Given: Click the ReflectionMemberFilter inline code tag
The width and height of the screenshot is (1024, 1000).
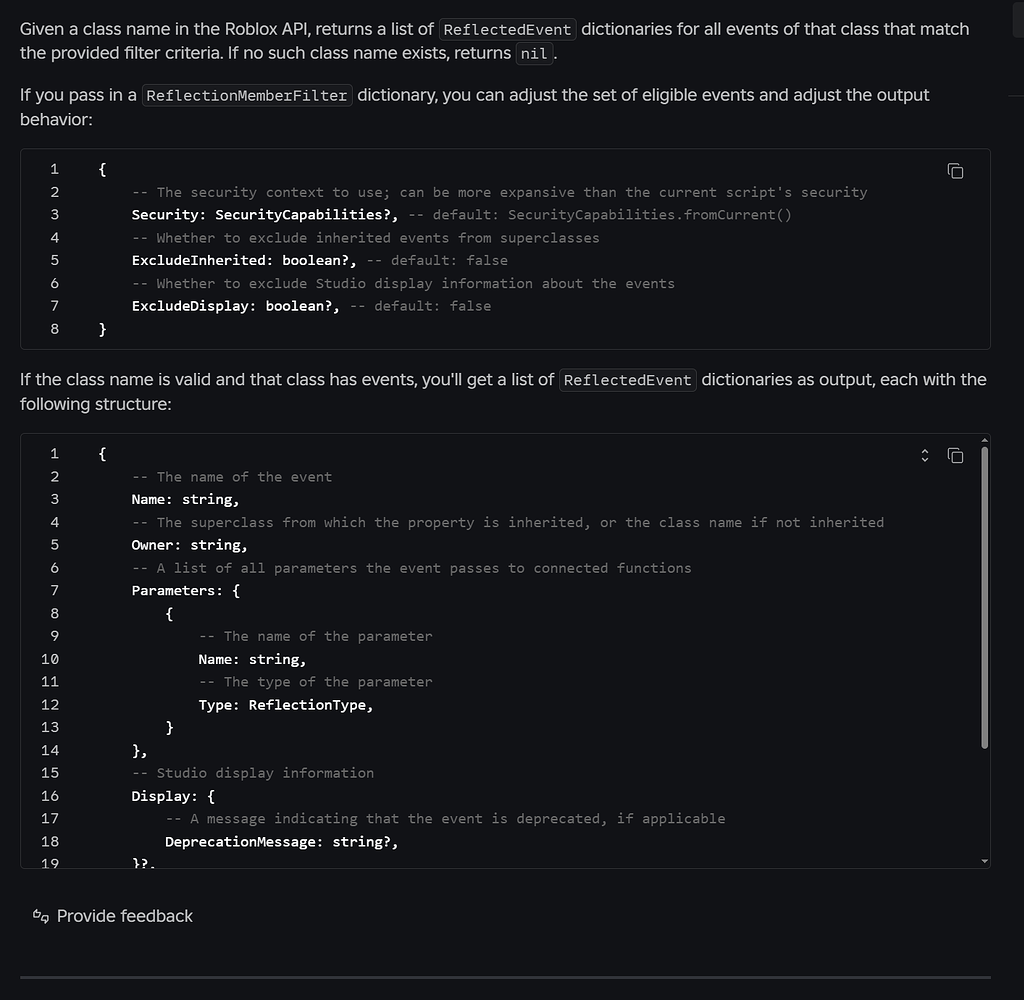Looking at the screenshot, I should (x=247, y=95).
